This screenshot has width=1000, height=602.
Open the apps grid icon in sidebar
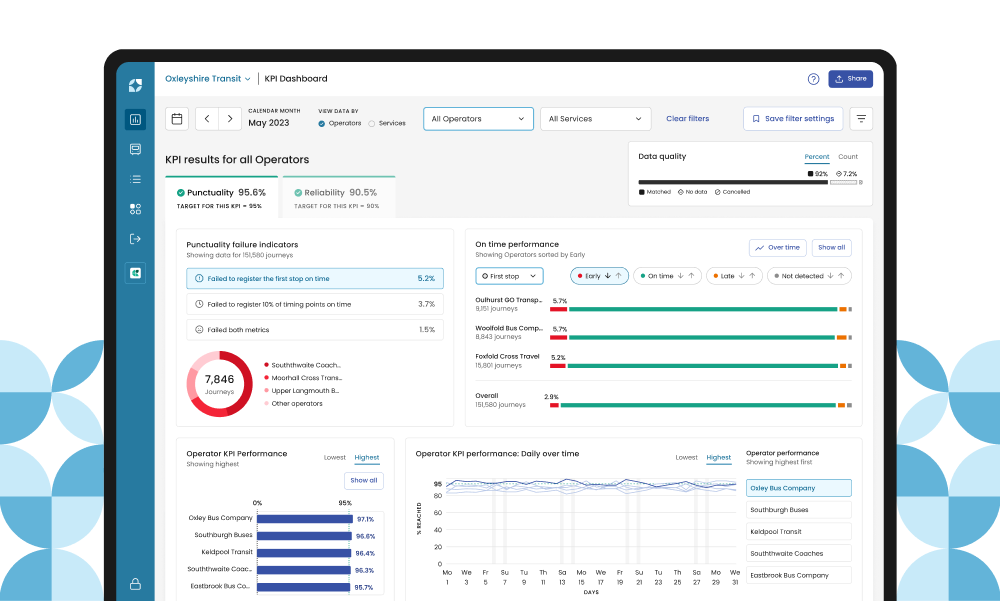pos(135,209)
